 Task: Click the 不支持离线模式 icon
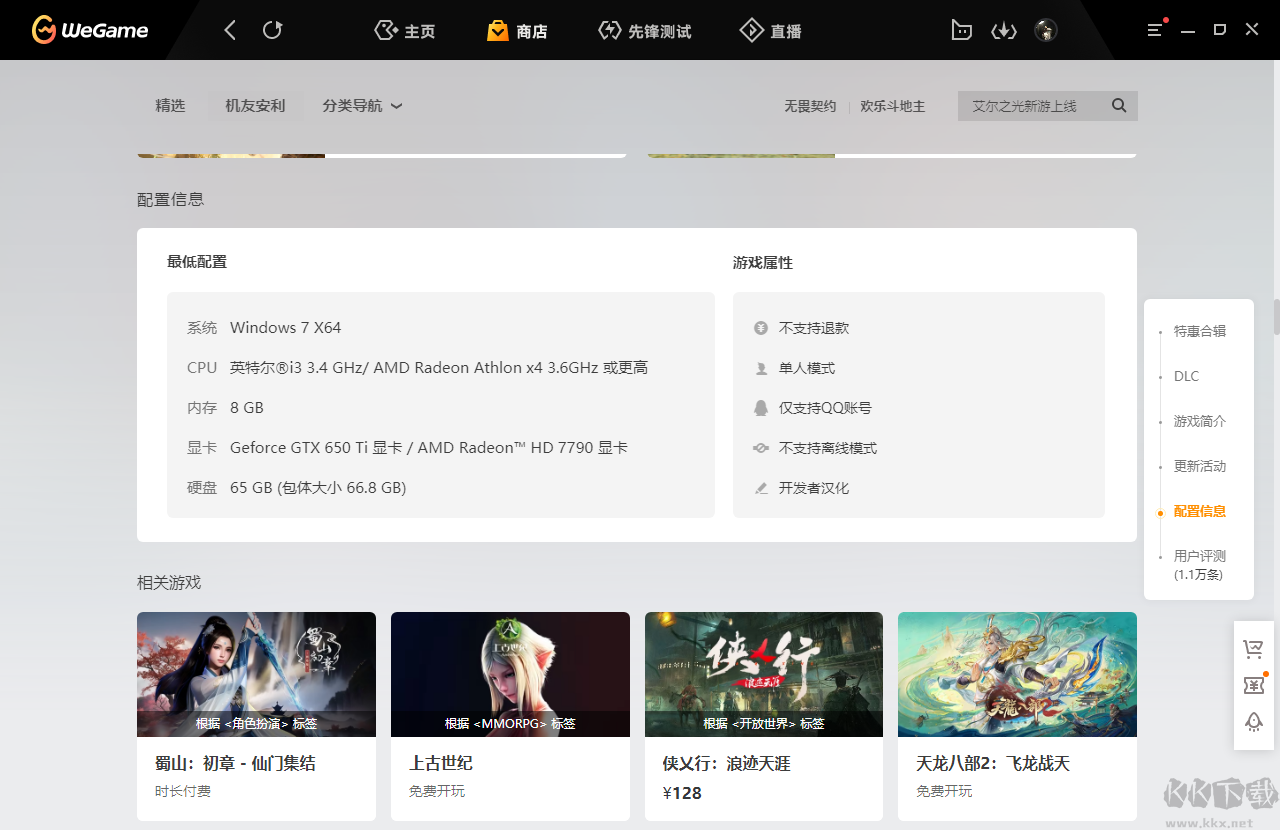(761, 448)
